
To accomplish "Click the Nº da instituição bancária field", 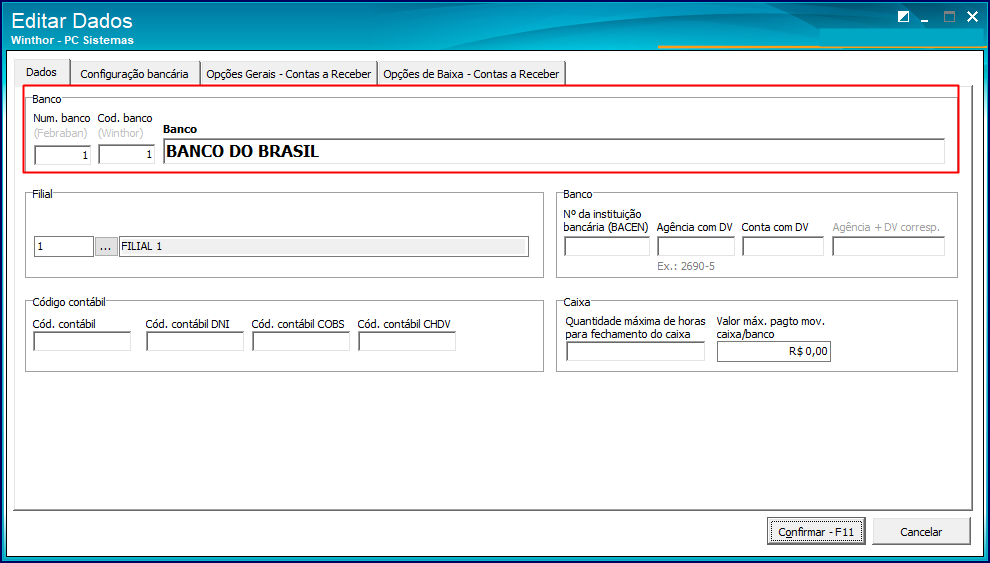I will click(607, 247).
